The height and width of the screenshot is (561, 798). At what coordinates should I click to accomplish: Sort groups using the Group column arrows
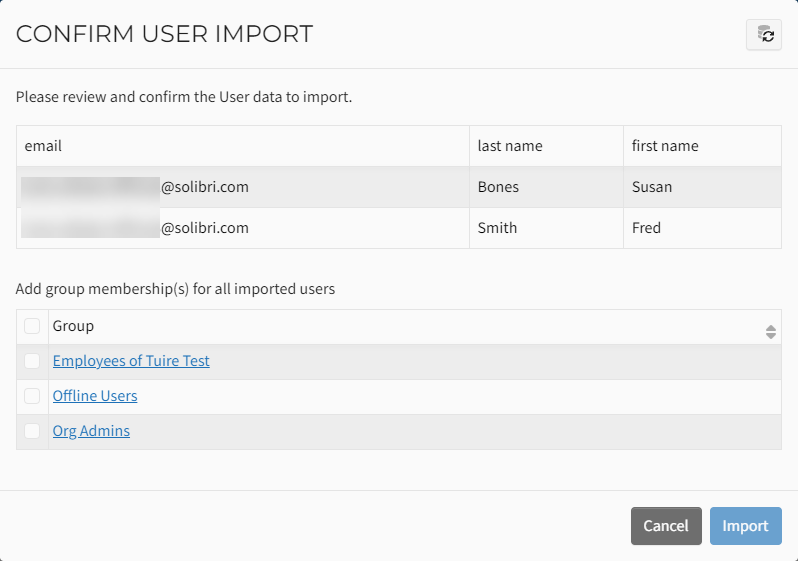771,332
